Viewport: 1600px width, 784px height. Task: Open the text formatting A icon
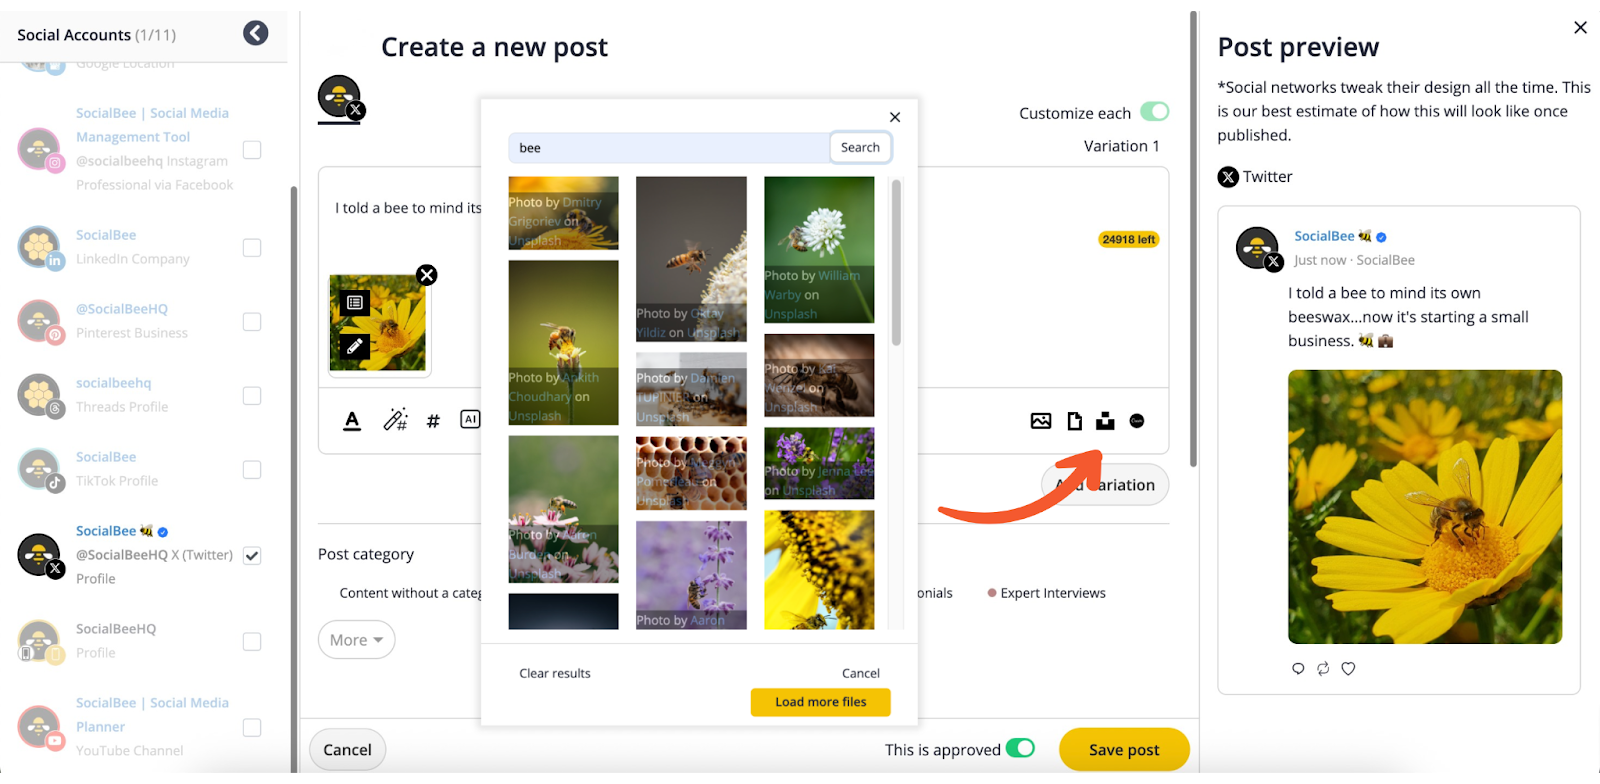pos(352,421)
